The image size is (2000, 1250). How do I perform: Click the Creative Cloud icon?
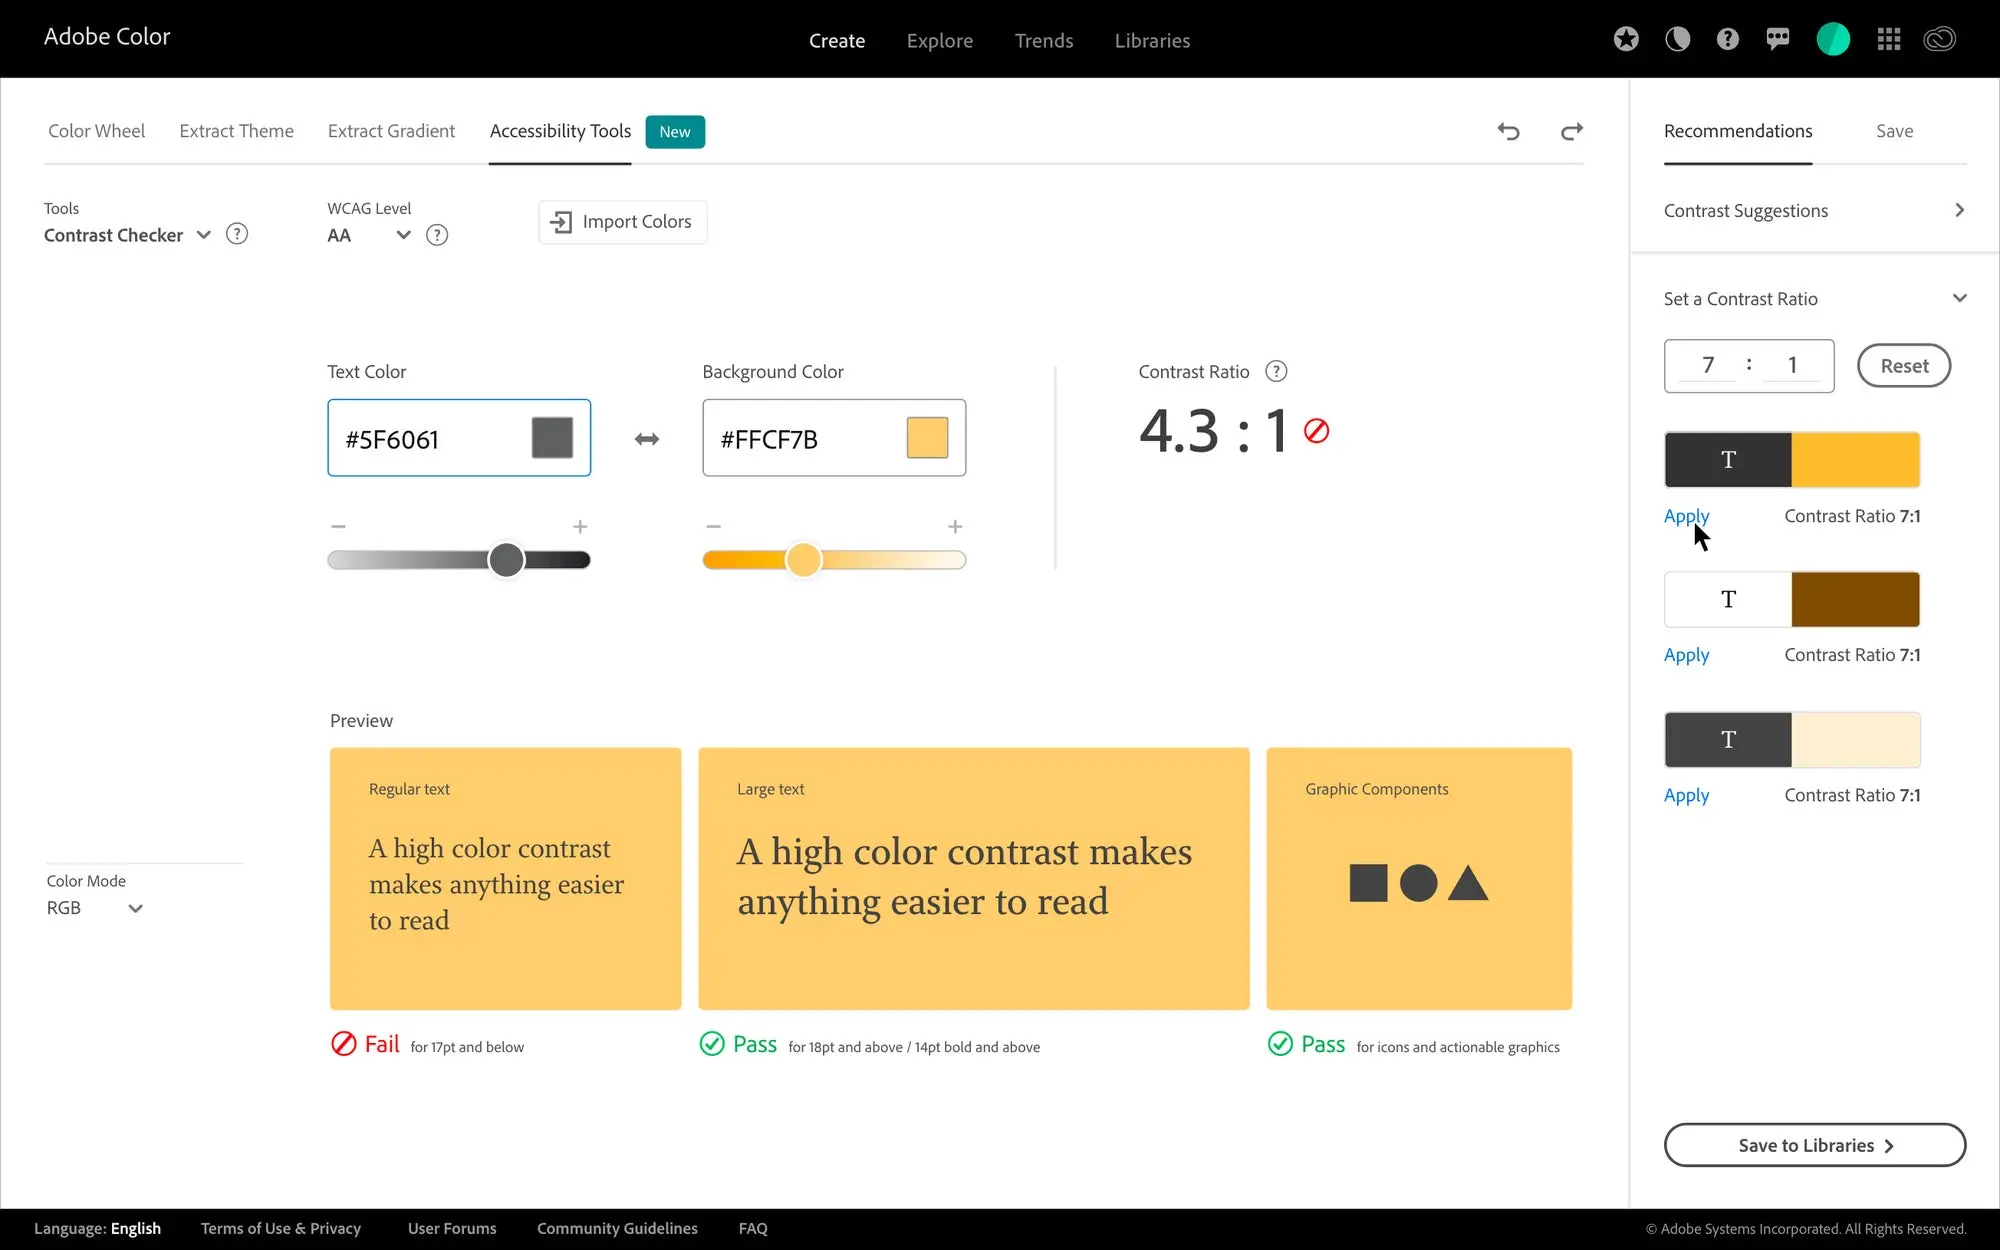tap(1939, 38)
